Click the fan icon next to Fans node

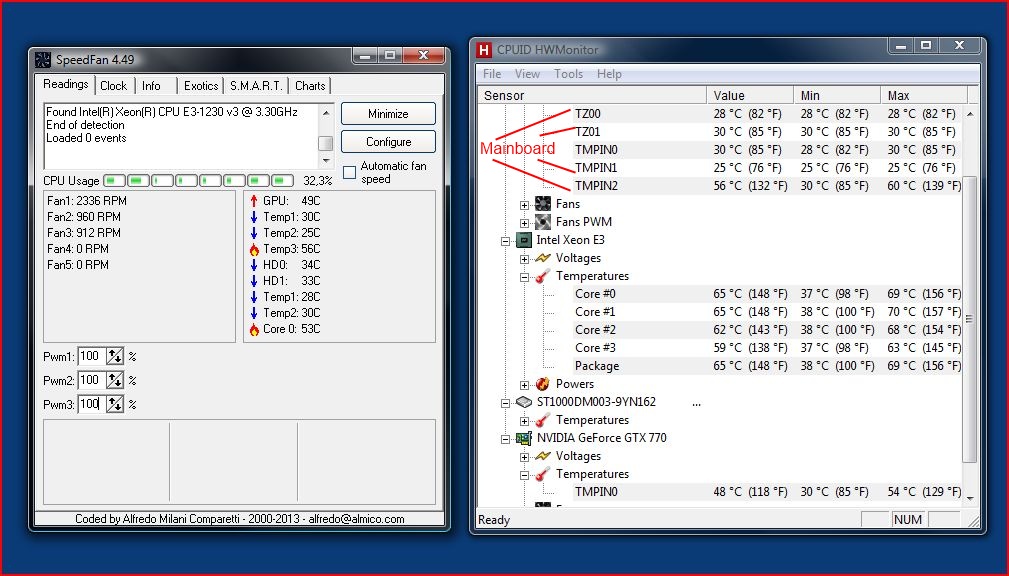pos(542,204)
